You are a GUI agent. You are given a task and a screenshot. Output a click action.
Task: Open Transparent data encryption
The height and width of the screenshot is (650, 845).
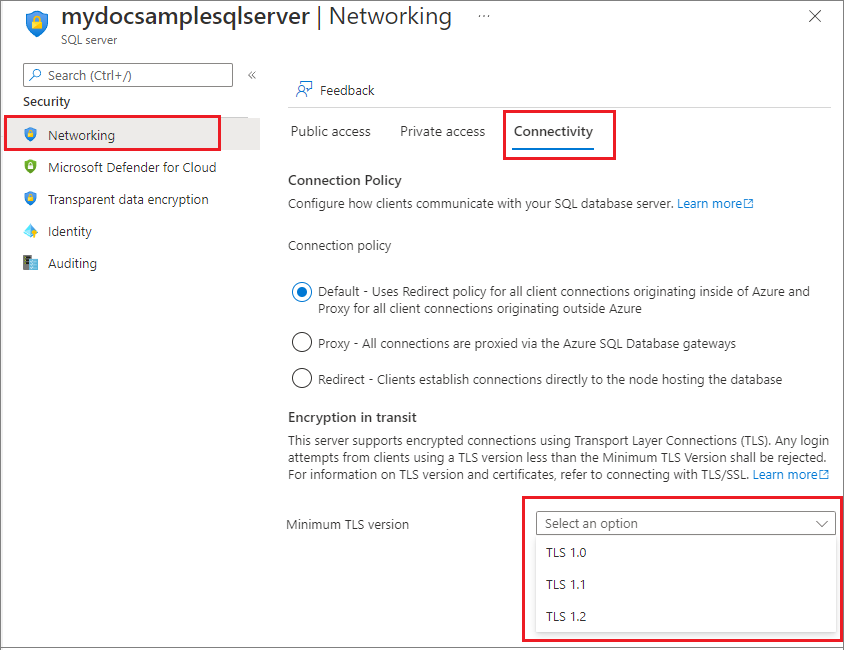[128, 199]
